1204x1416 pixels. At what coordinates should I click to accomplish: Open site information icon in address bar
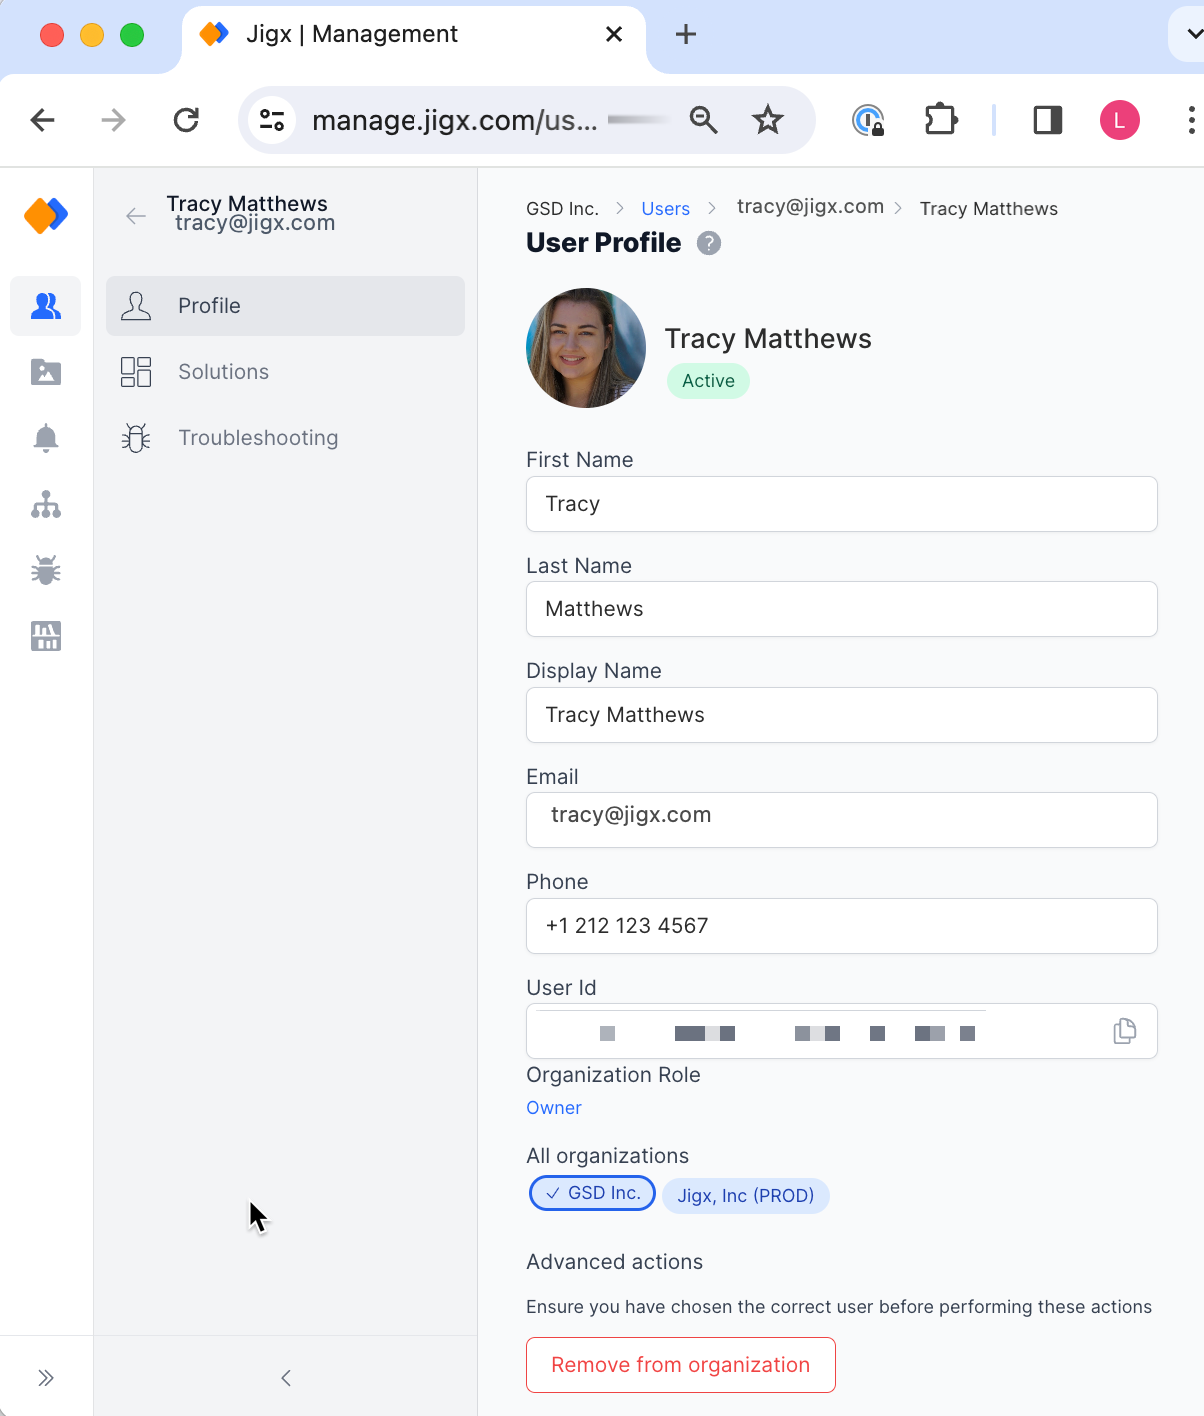(272, 120)
